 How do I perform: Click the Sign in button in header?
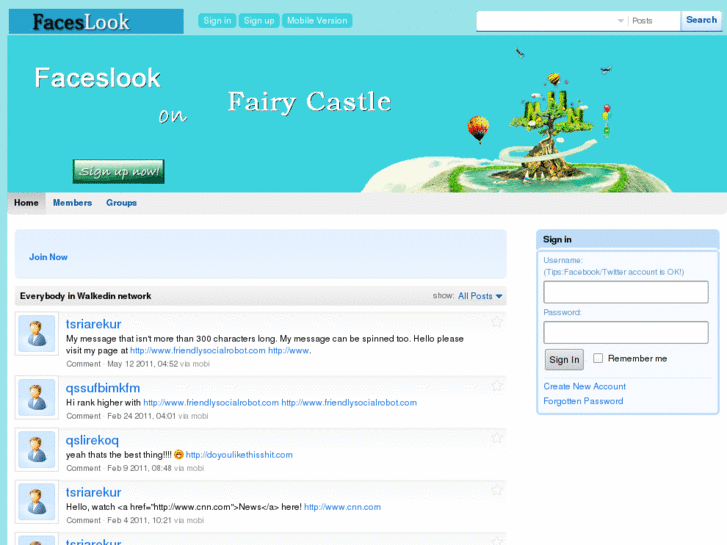(217, 21)
